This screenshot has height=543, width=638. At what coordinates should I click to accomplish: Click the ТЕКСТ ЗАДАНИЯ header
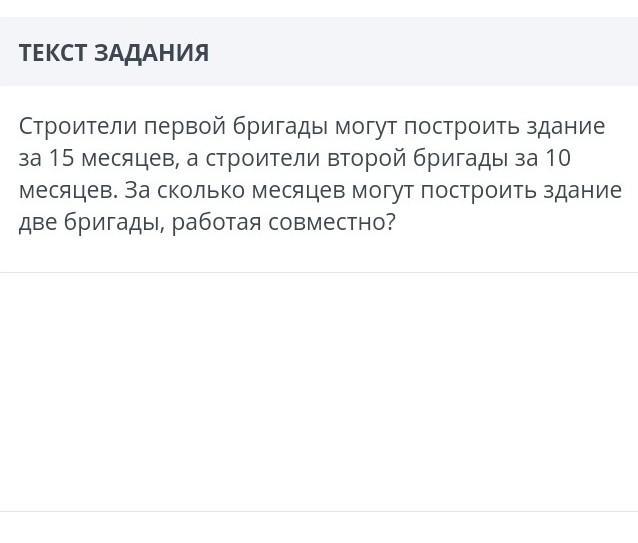click(114, 53)
